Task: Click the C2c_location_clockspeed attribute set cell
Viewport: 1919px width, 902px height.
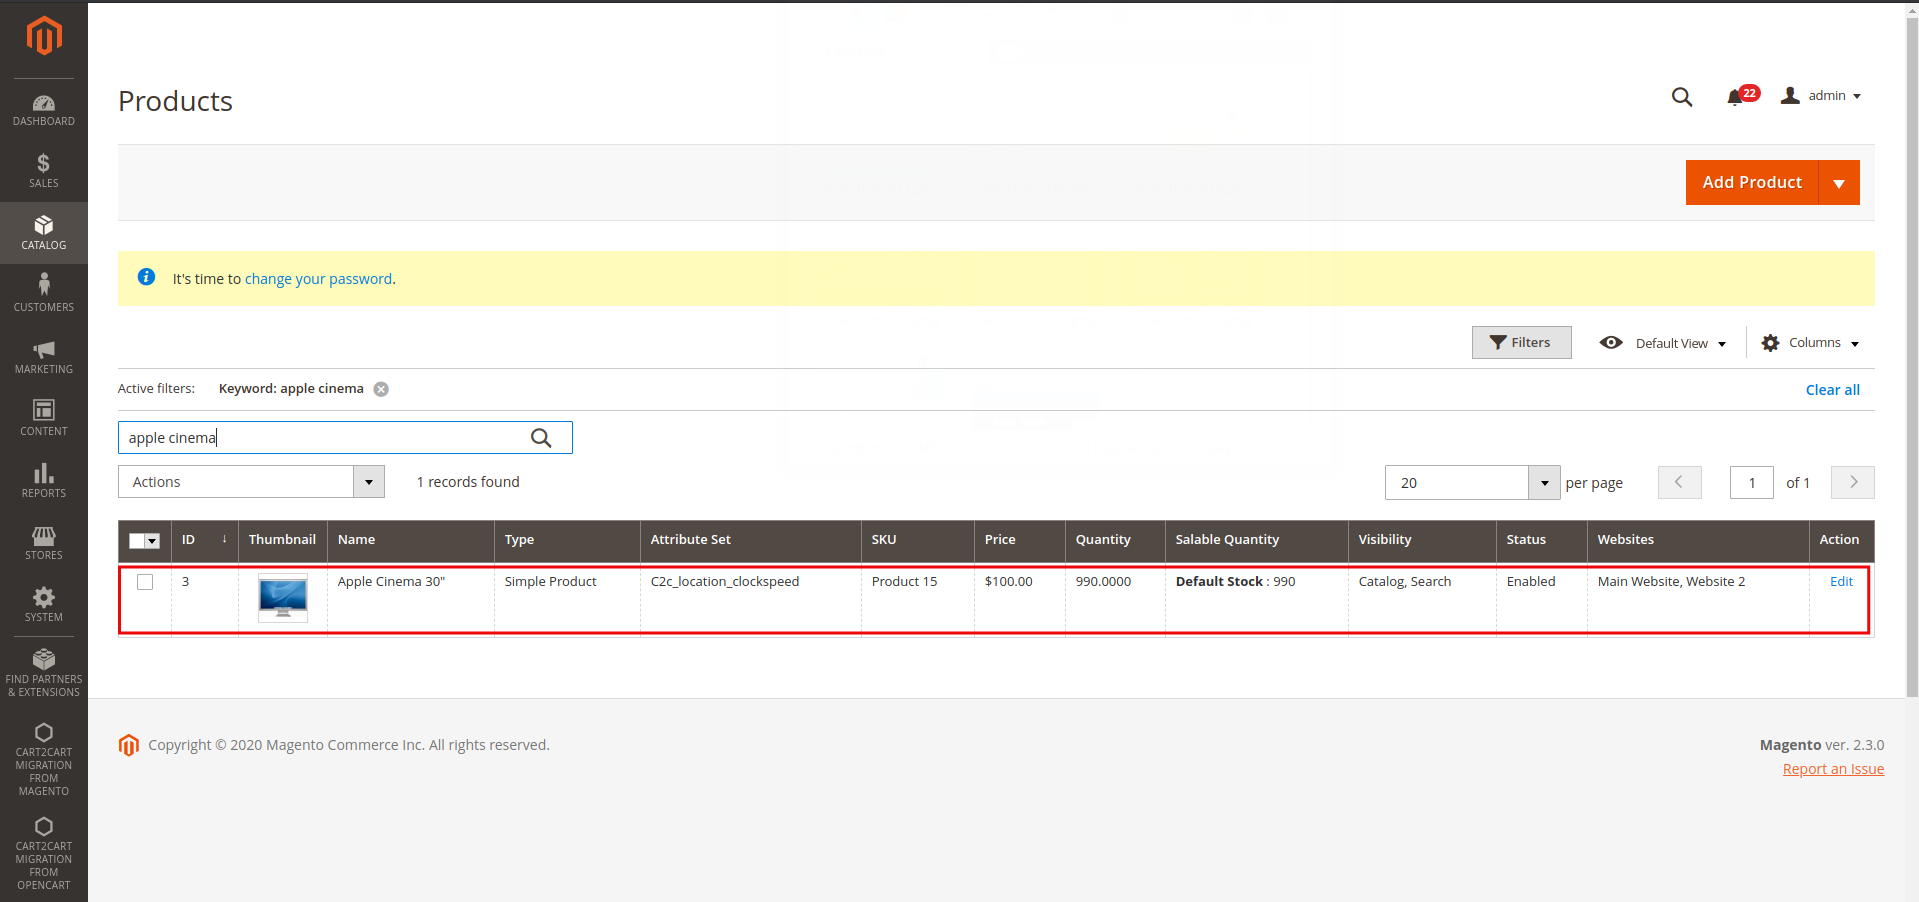Action: (x=751, y=598)
